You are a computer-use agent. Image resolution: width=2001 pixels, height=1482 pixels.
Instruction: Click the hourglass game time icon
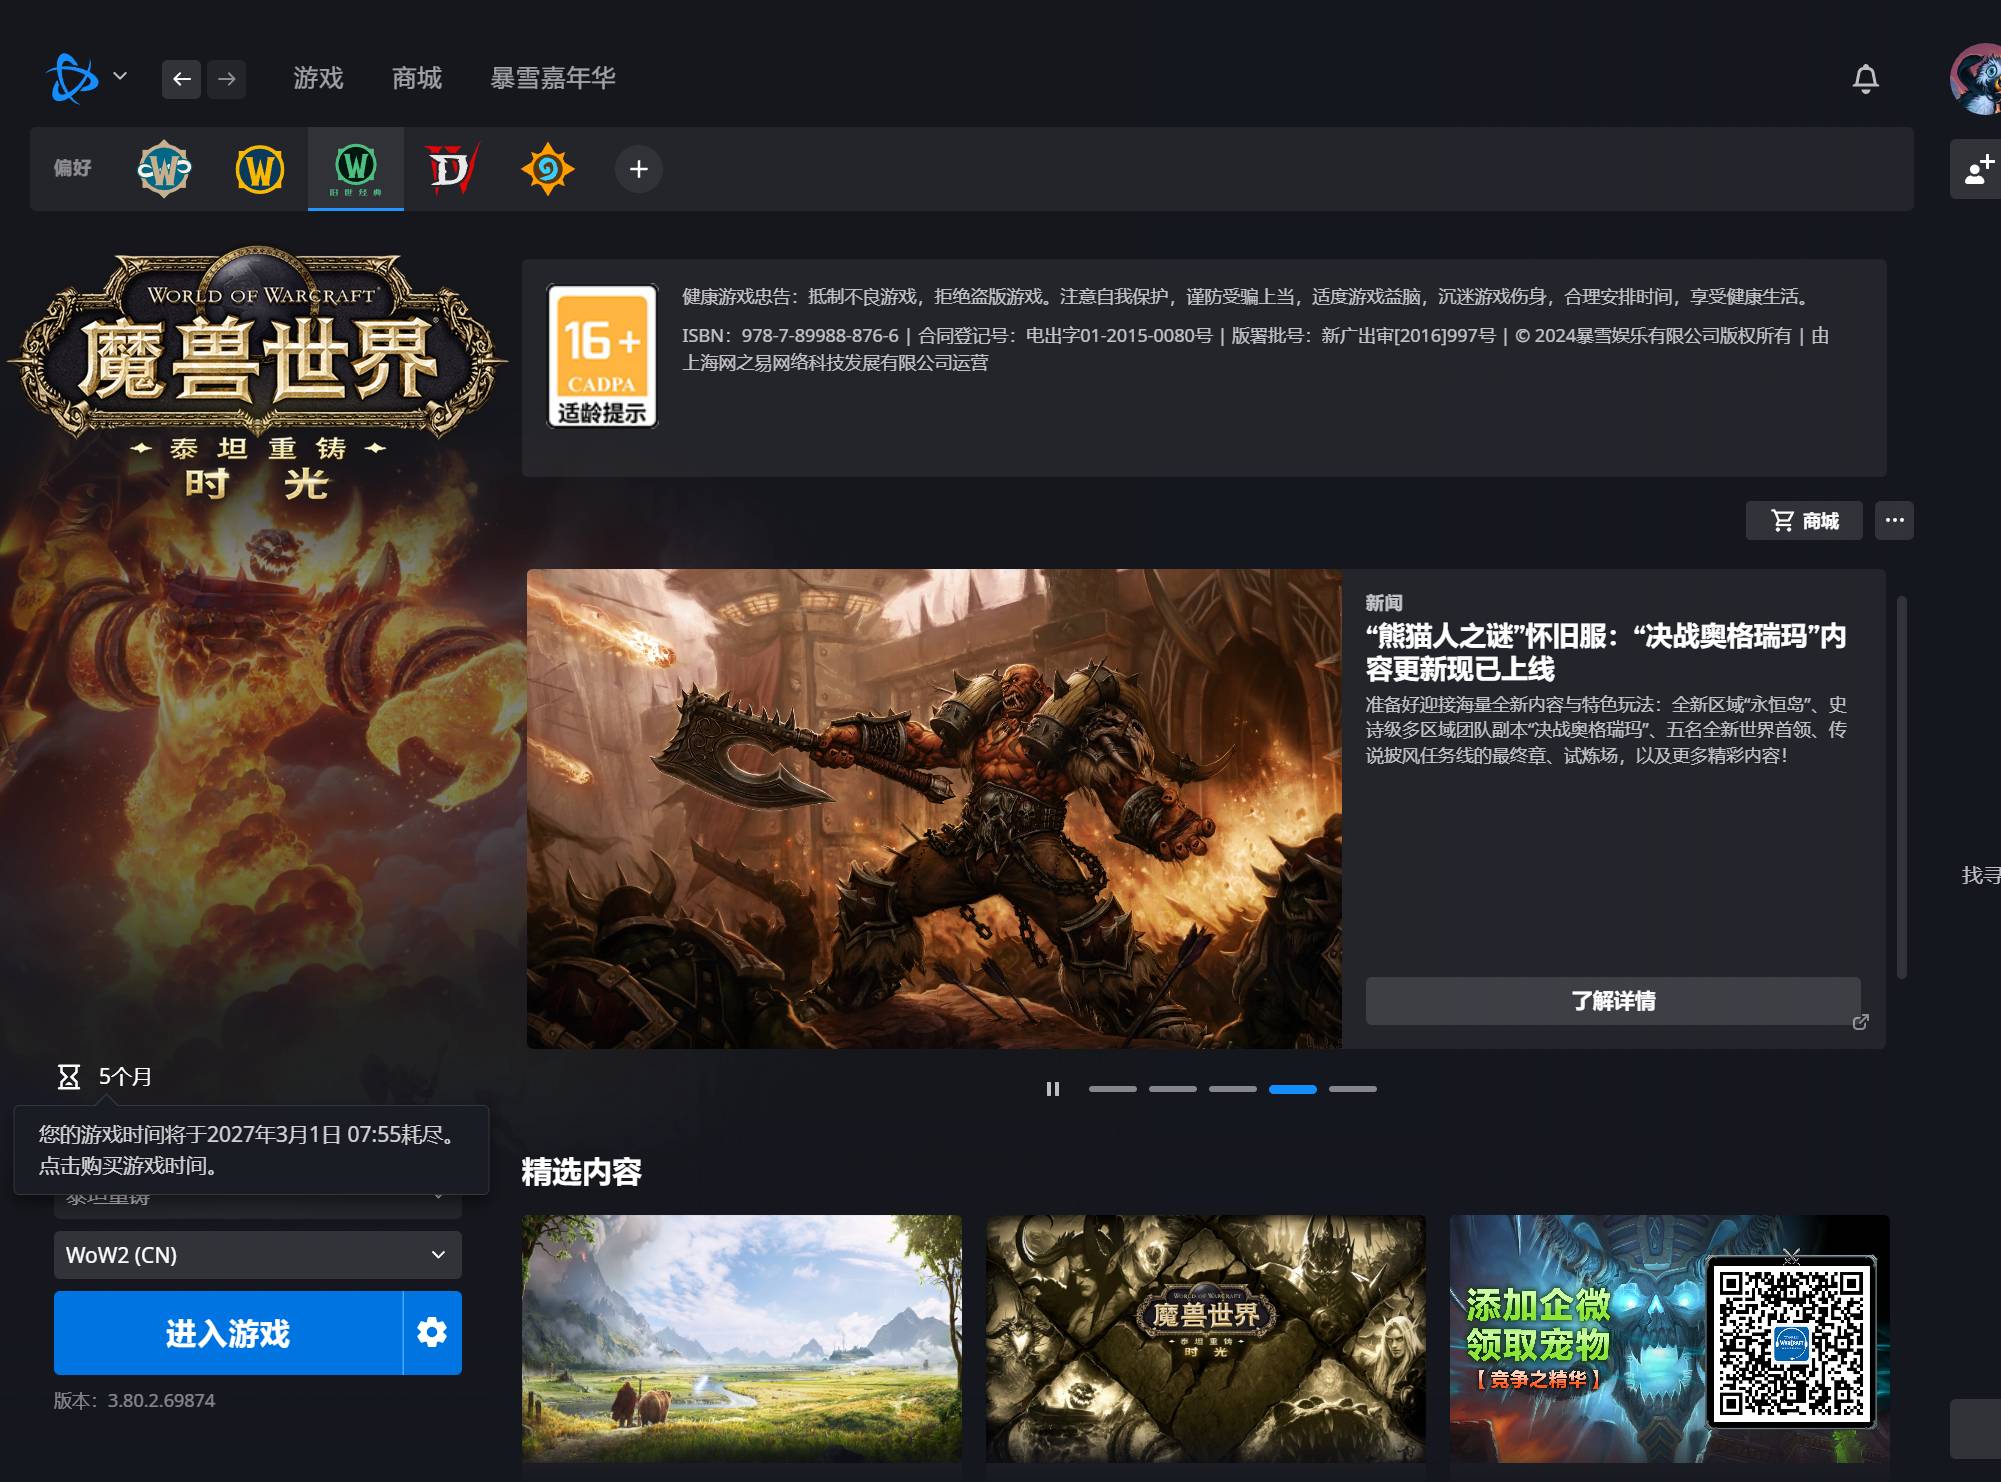point(69,1077)
